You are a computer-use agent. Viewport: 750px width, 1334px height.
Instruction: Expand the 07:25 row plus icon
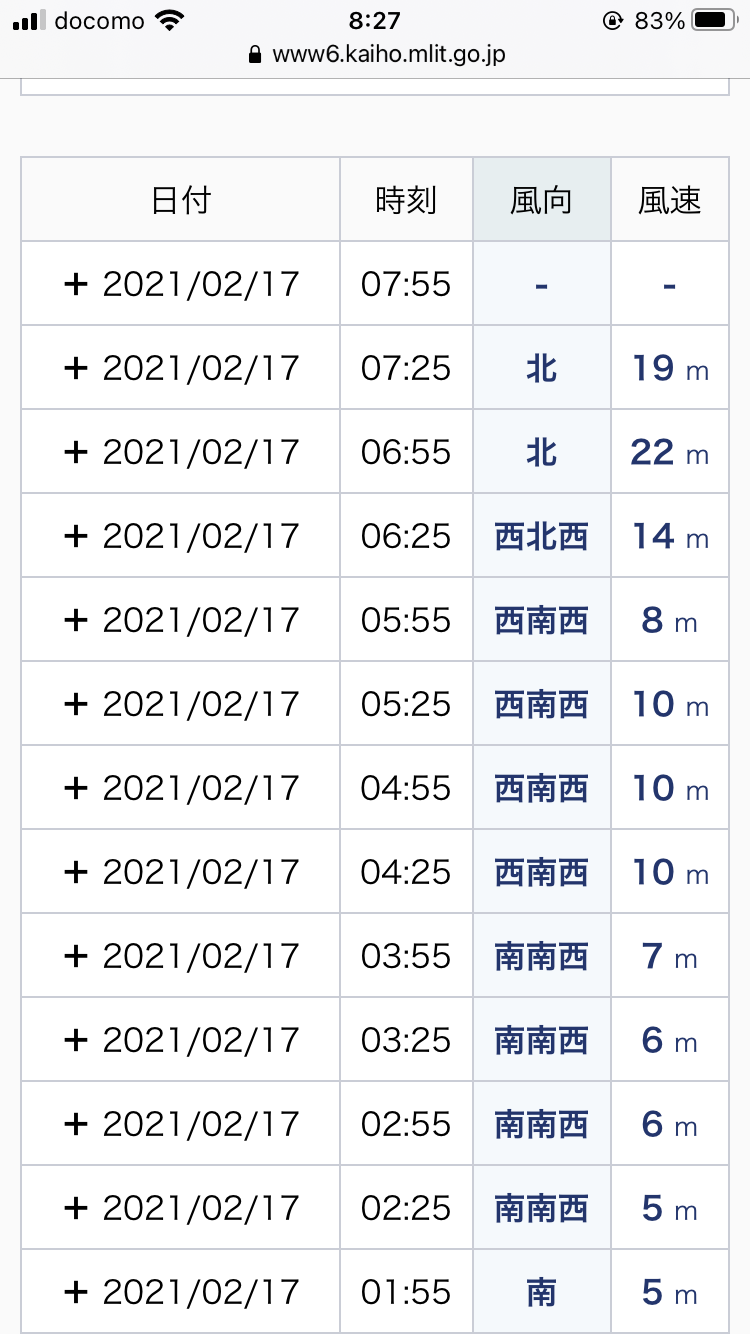click(76, 368)
